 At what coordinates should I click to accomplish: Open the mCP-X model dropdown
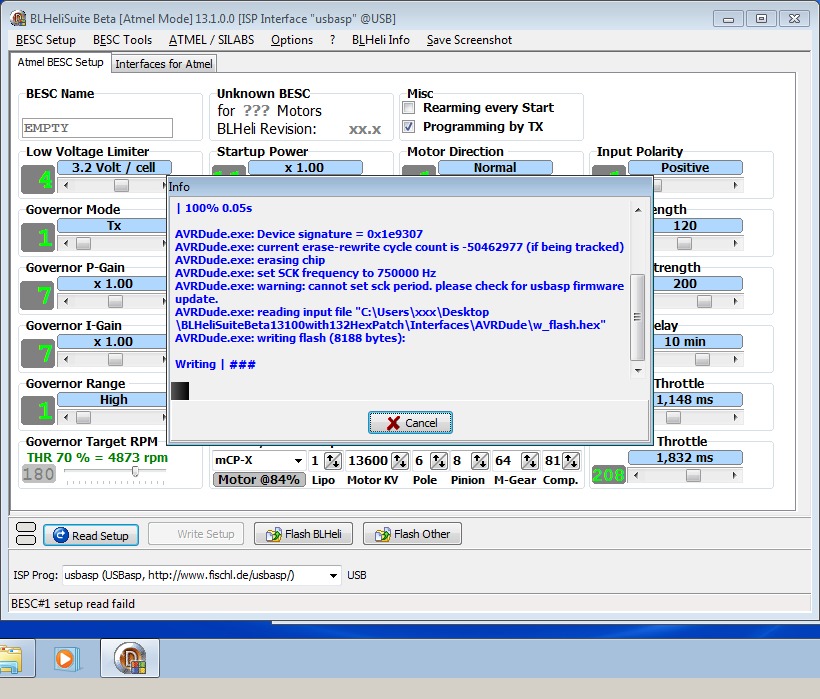[x=298, y=461]
